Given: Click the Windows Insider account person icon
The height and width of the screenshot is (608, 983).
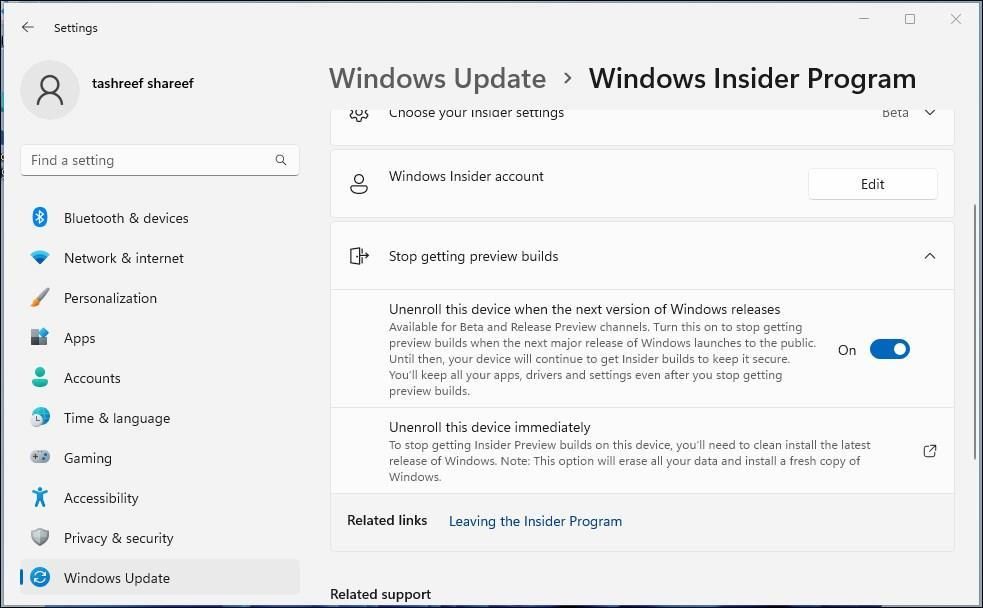Looking at the screenshot, I should pyautogui.click(x=359, y=184).
